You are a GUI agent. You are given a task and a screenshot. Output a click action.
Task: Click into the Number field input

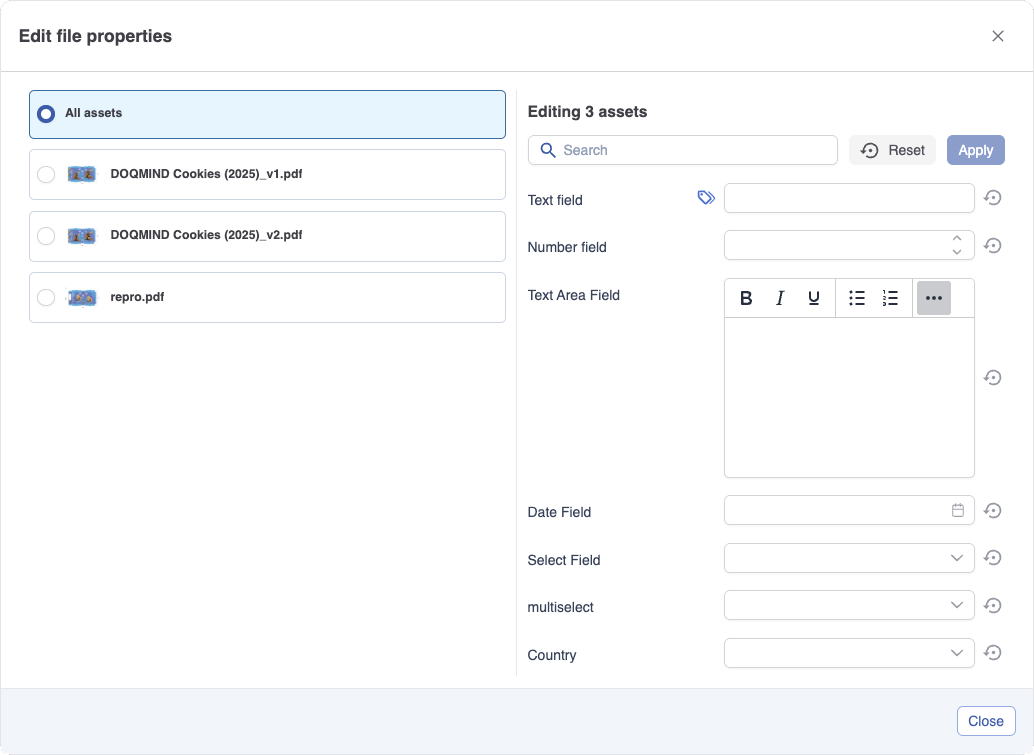[x=849, y=245]
